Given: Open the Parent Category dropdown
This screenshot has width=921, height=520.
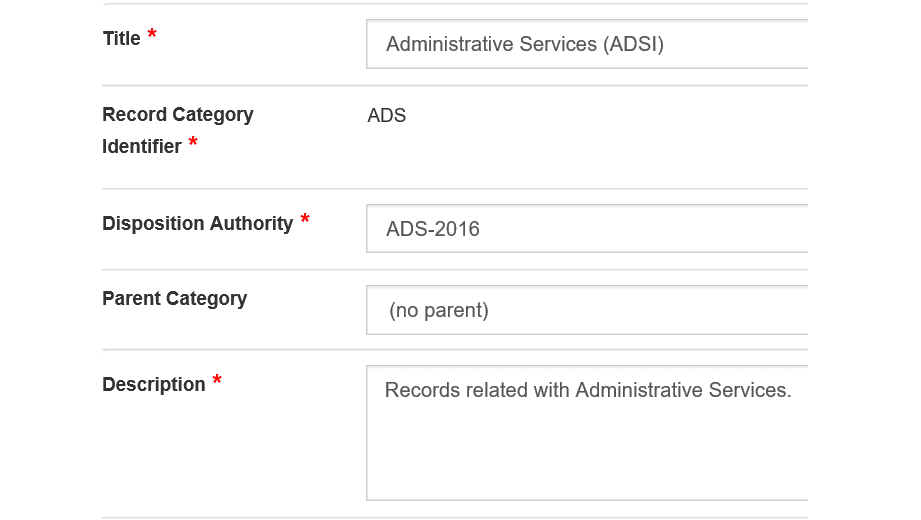Looking at the screenshot, I should point(587,310).
